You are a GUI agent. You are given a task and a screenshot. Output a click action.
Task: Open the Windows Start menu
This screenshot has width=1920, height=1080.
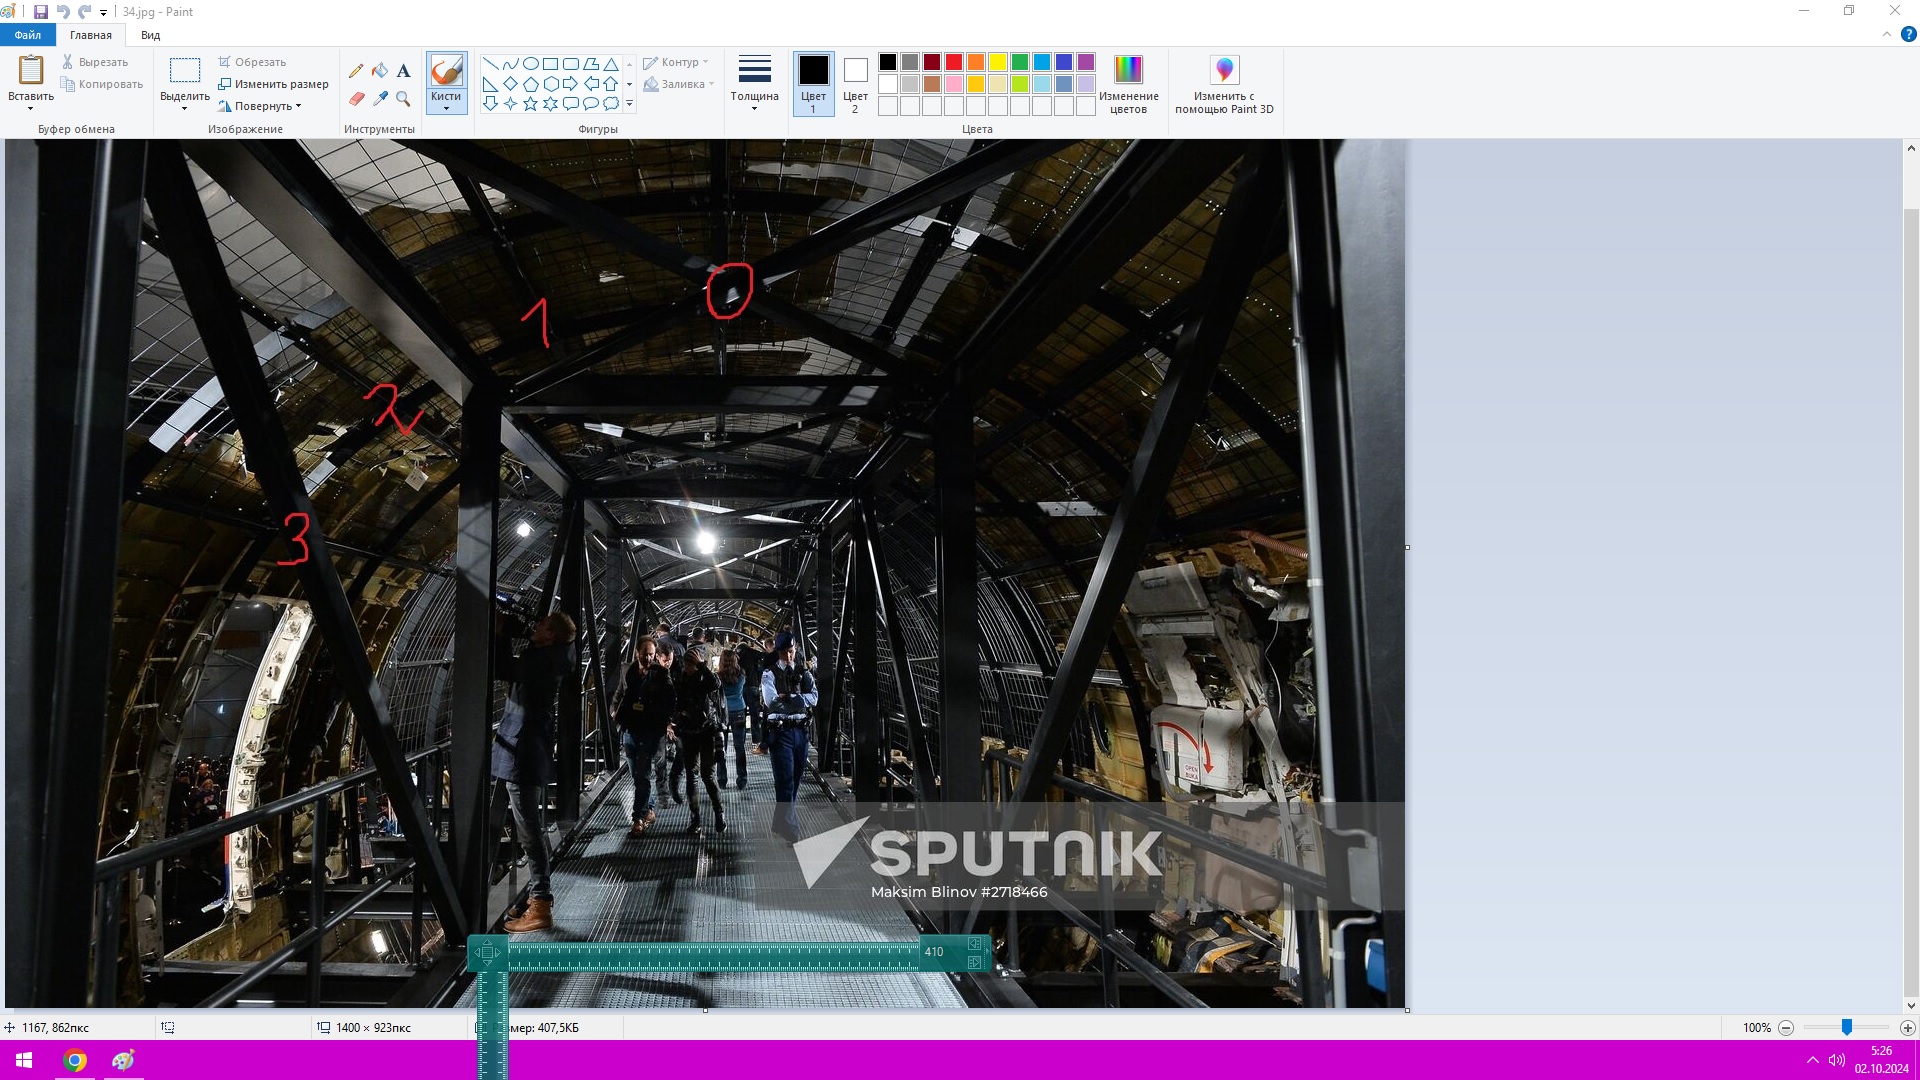(24, 1060)
